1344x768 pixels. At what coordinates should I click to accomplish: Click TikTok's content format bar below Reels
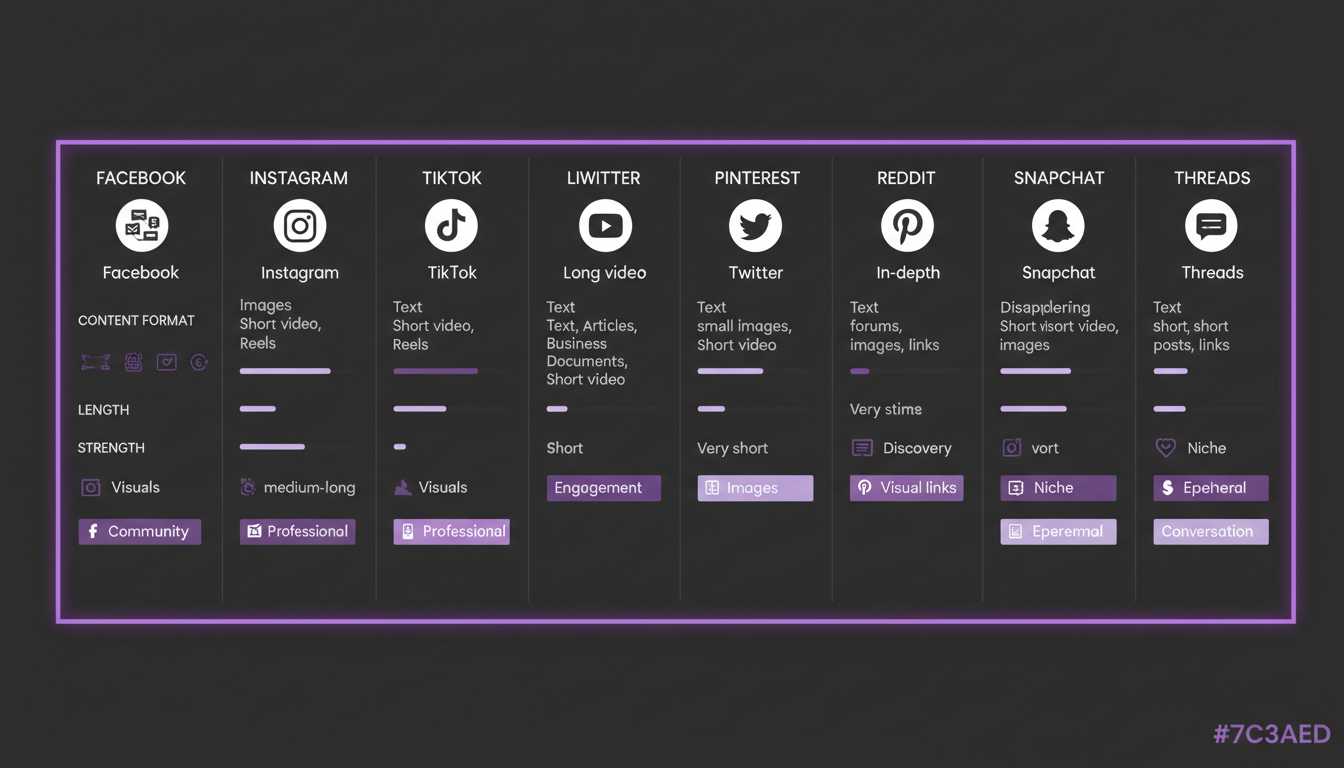(435, 371)
